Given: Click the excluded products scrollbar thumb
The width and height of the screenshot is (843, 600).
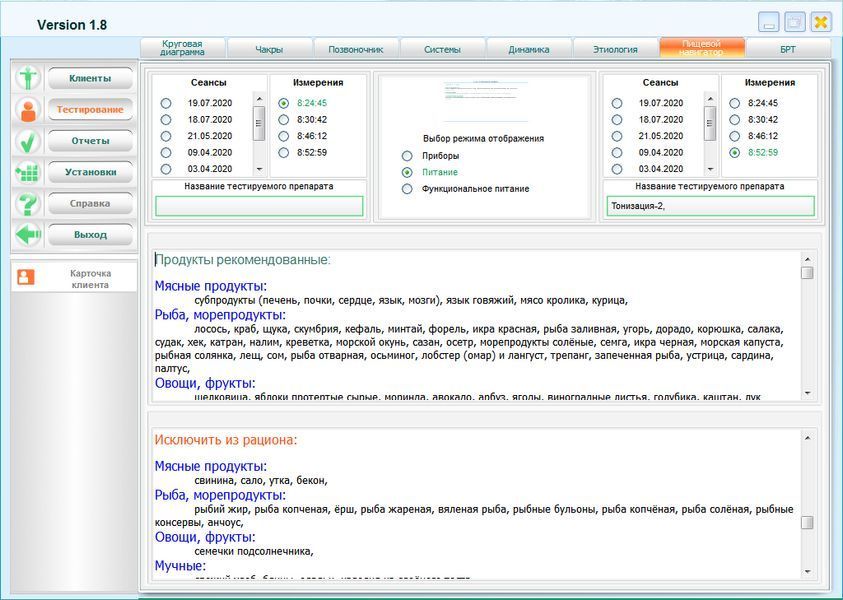Looking at the screenshot, I should (x=807, y=522).
